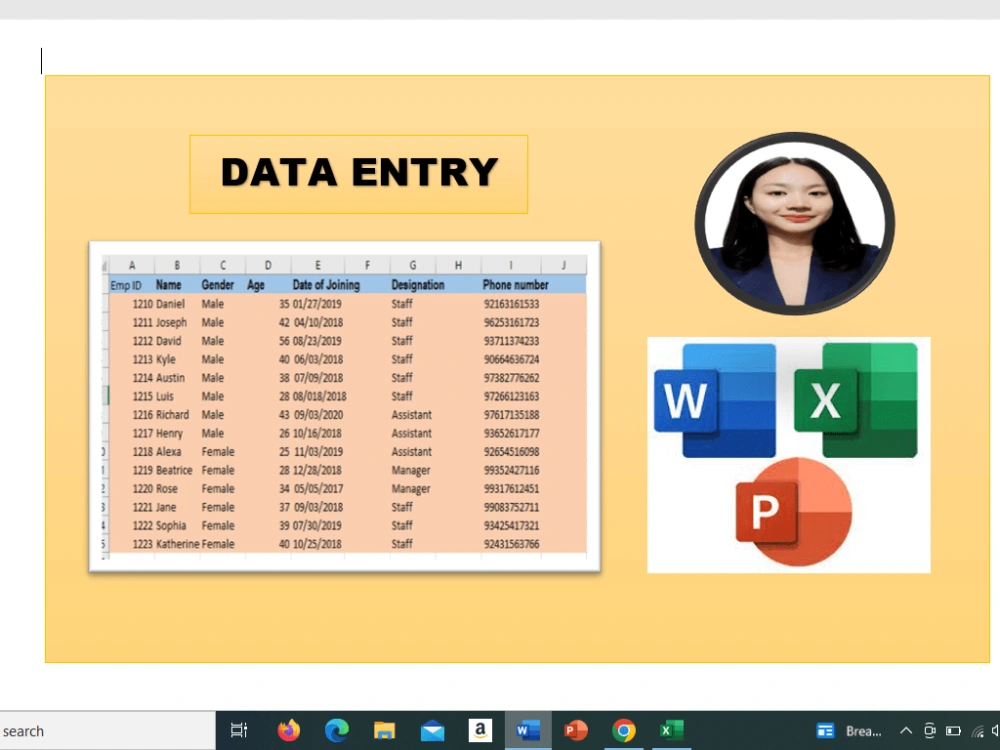1000x750 pixels.
Task: Switch to Excel from the taskbar
Action: (x=672, y=730)
